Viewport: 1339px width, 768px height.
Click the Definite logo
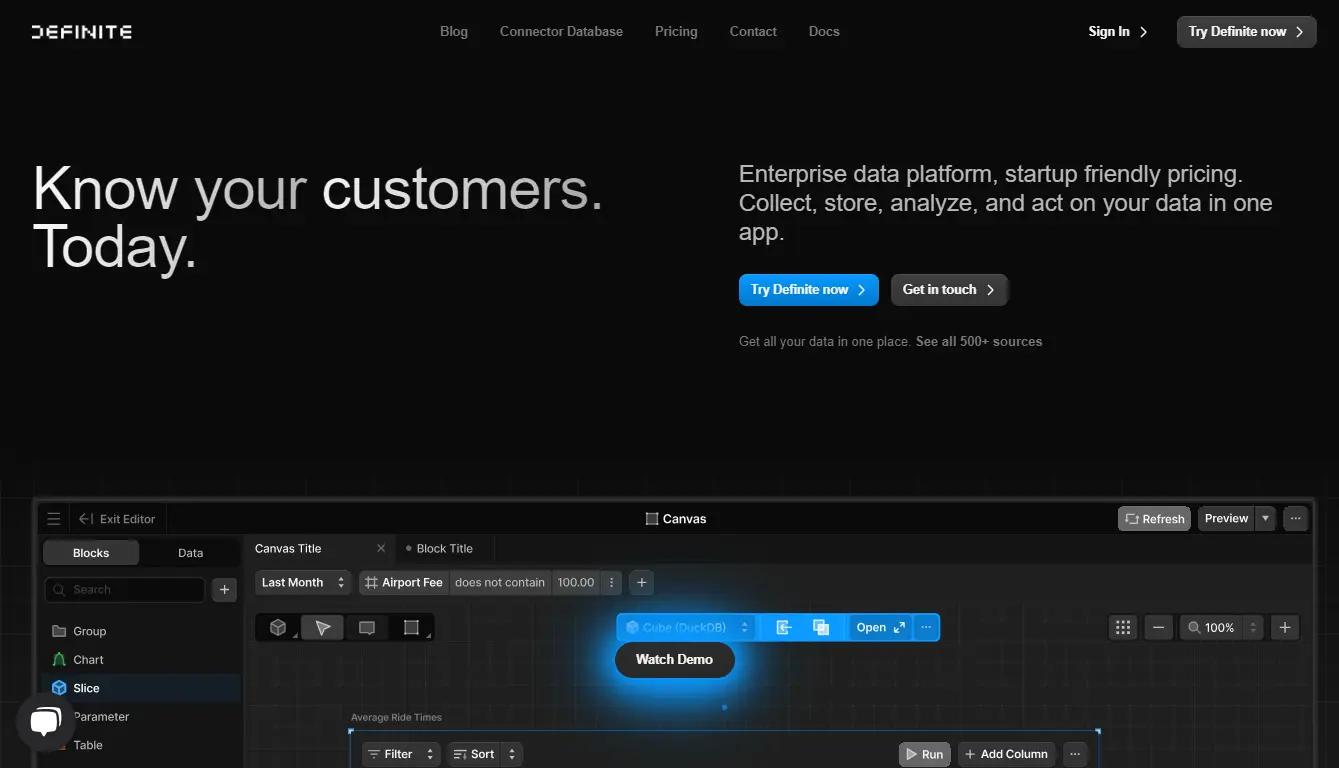point(81,32)
